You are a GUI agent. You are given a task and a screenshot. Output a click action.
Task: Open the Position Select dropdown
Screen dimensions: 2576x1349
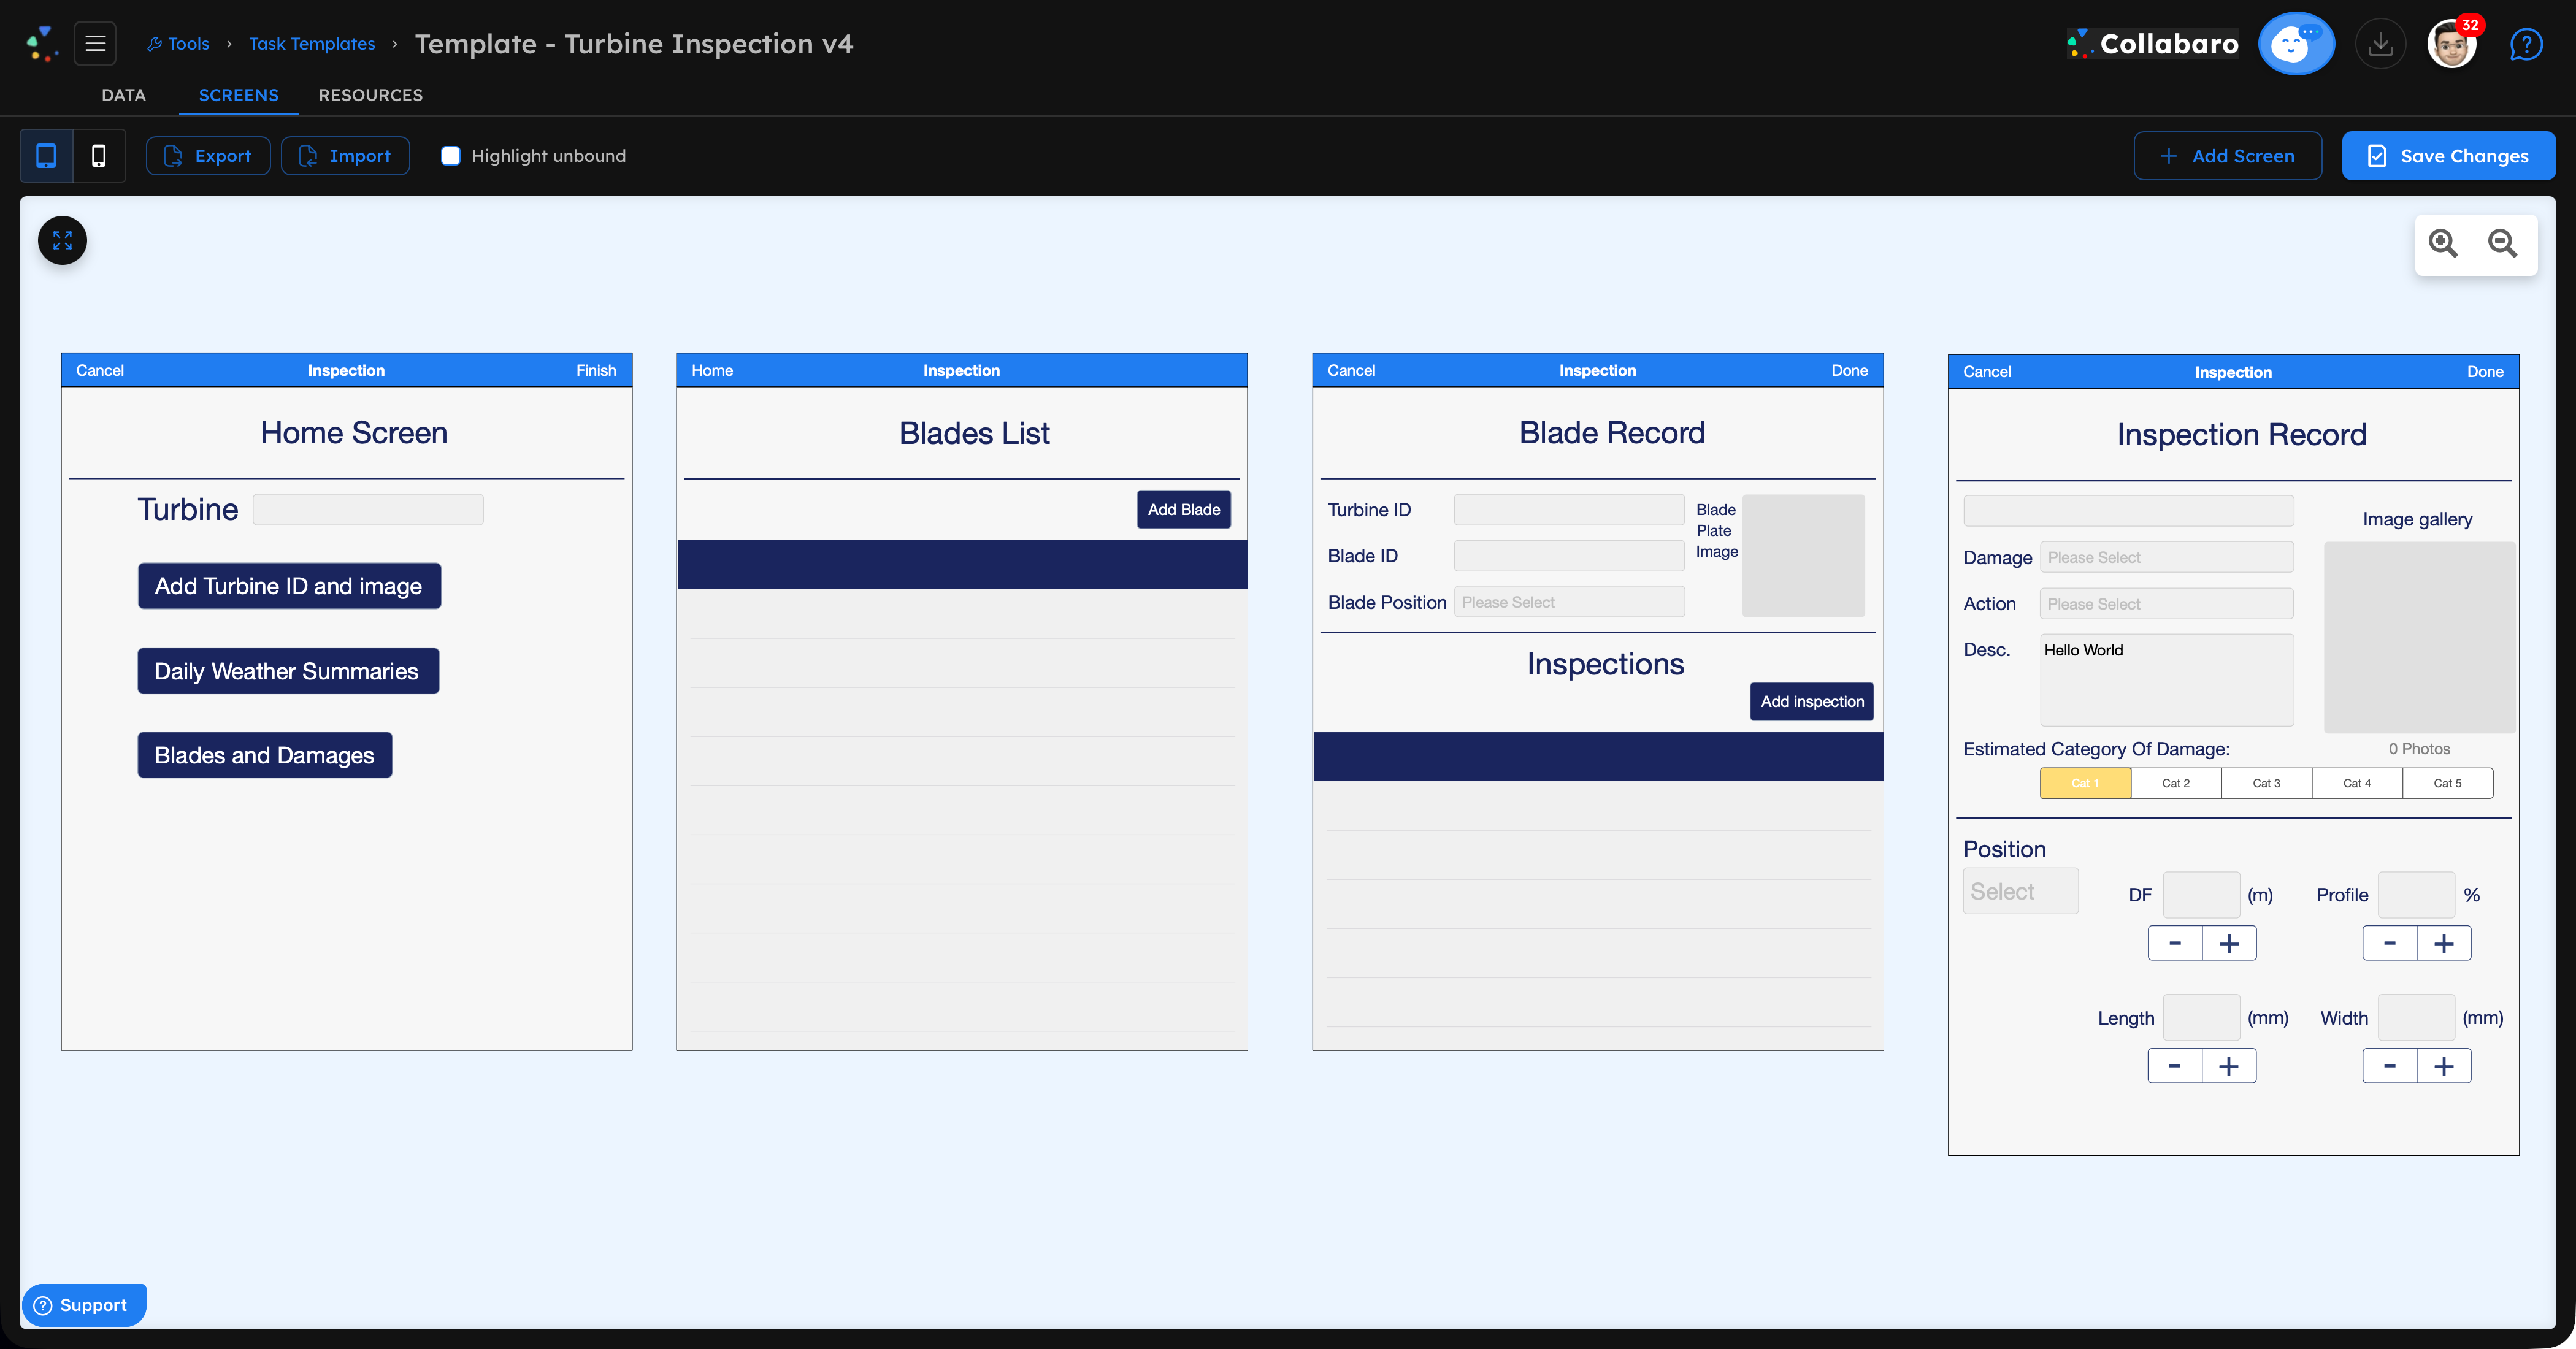pos(2020,890)
